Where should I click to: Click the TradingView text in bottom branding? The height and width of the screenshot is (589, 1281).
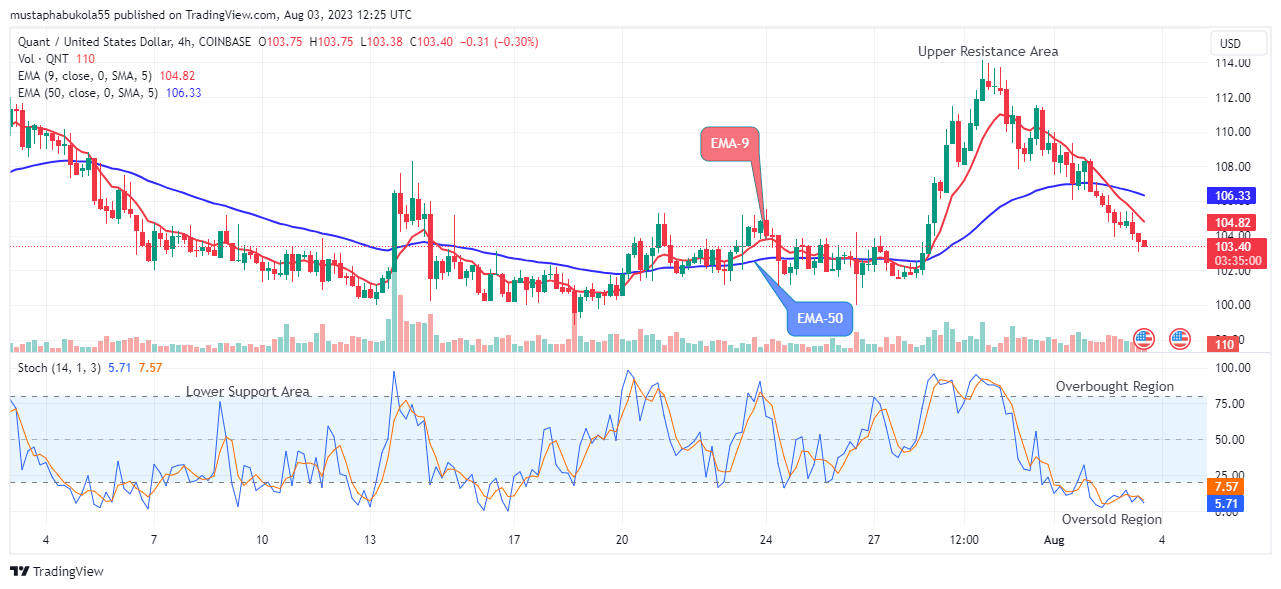tap(68, 572)
